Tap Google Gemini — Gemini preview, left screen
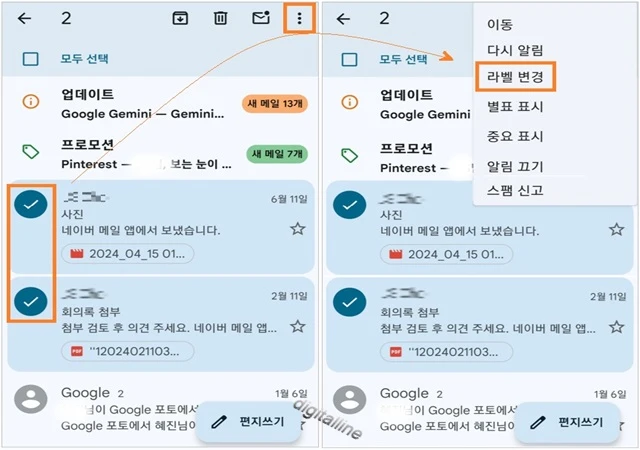The height and width of the screenshot is (450, 640). tap(143, 114)
